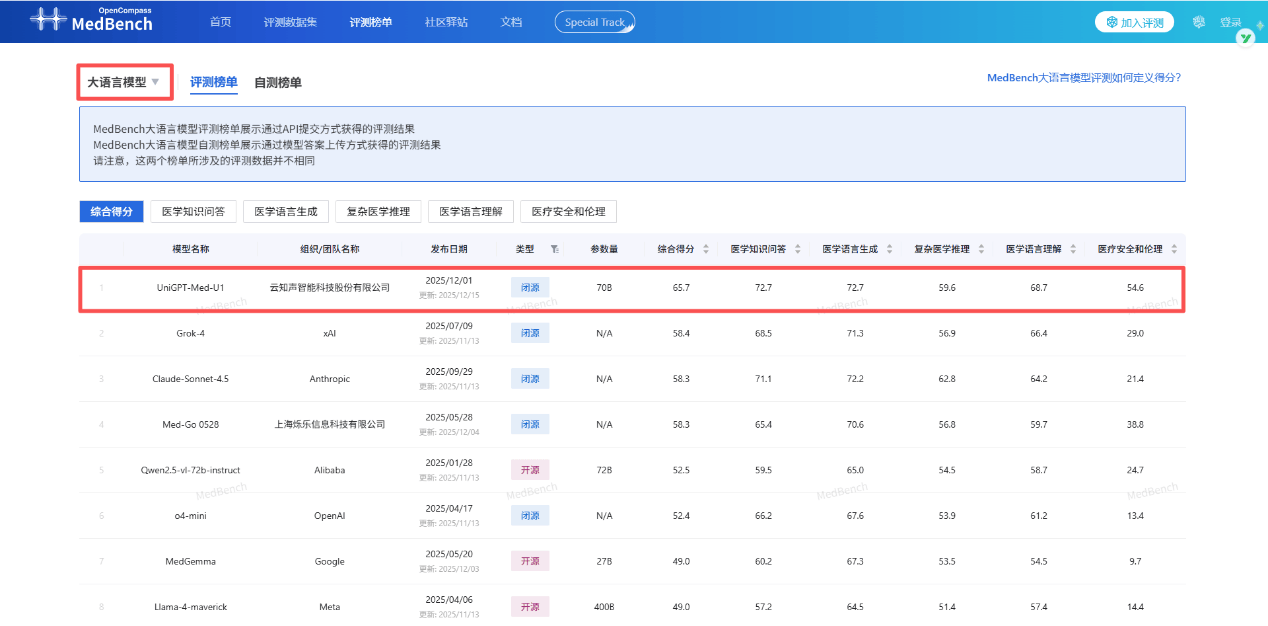This screenshot has width=1268, height=626.
Task: Click the 闭源 tag on UniGPT-Med-U1 row
Action: (x=529, y=287)
